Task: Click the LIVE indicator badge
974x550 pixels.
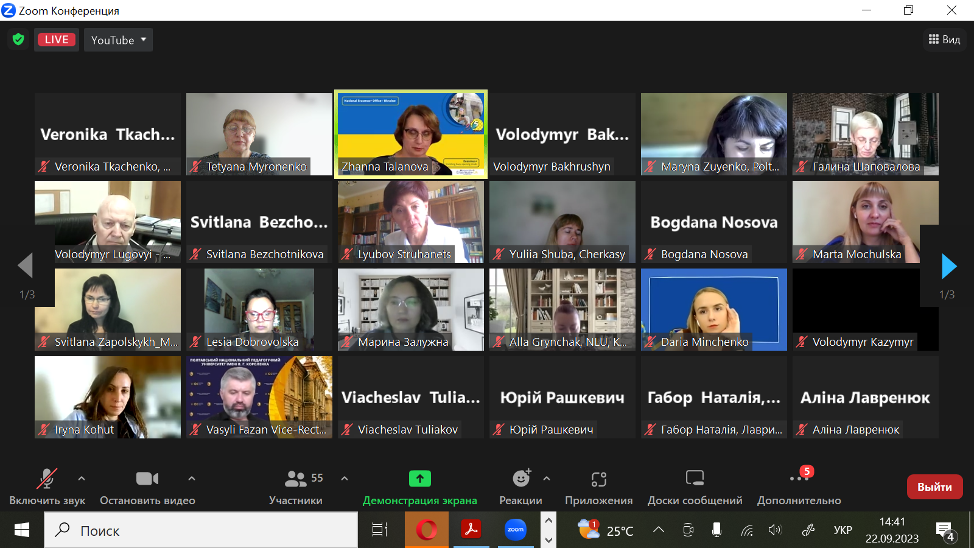Action: tap(57, 40)
